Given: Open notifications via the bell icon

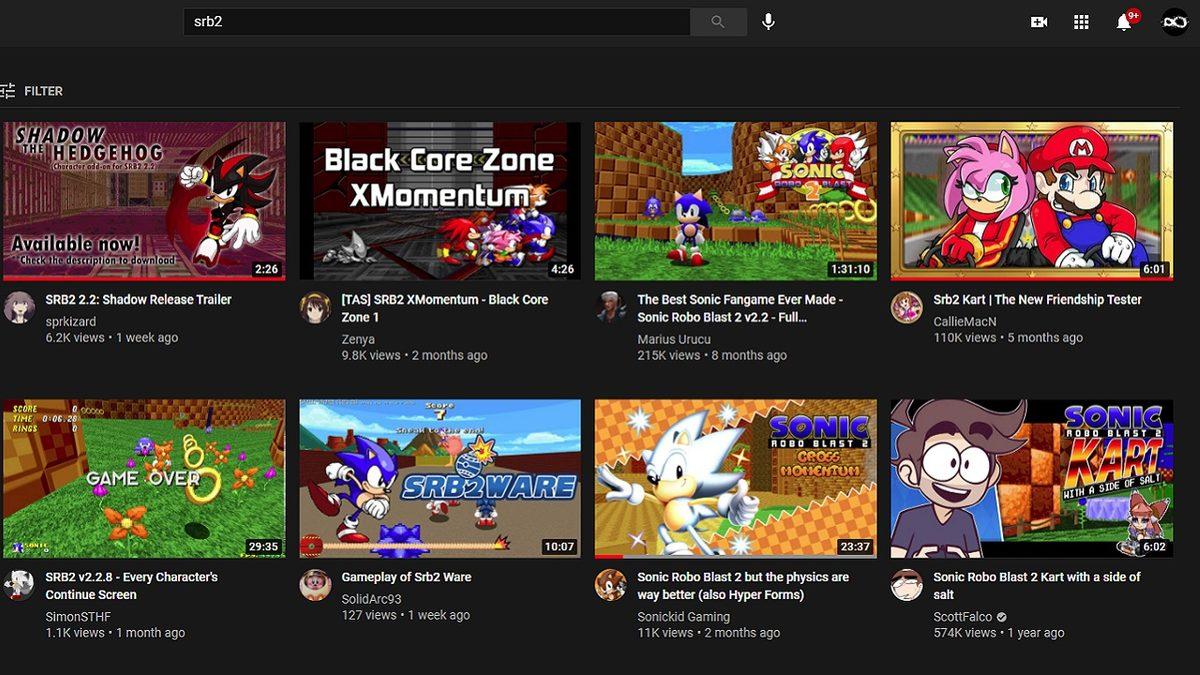Looking at the screenshot, I should (x=1122, y=22).
